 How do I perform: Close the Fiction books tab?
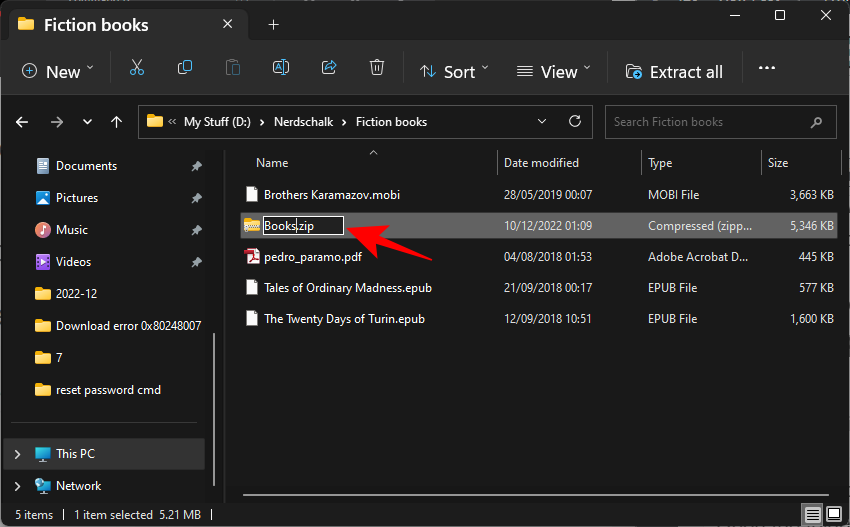click(228, 24)
